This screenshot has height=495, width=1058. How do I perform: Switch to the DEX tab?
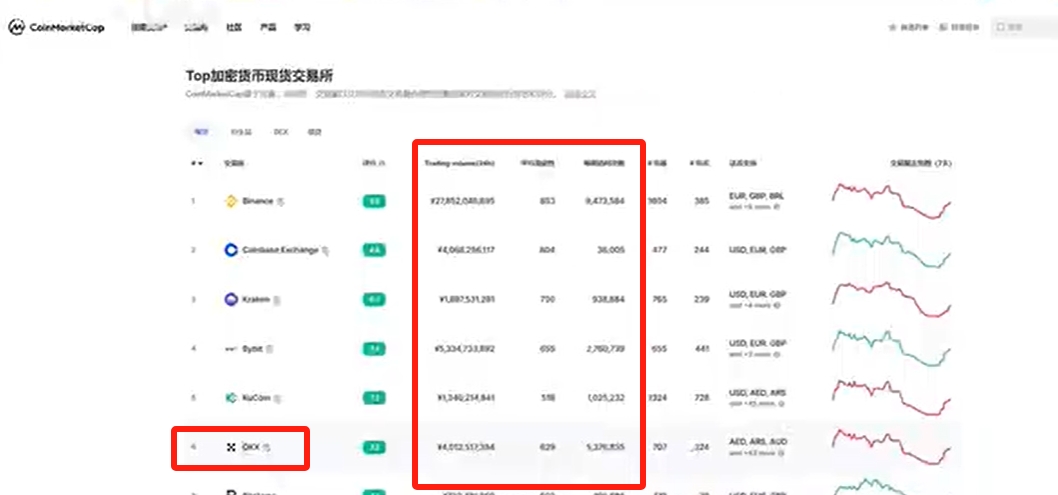click(x=281, y=132)
